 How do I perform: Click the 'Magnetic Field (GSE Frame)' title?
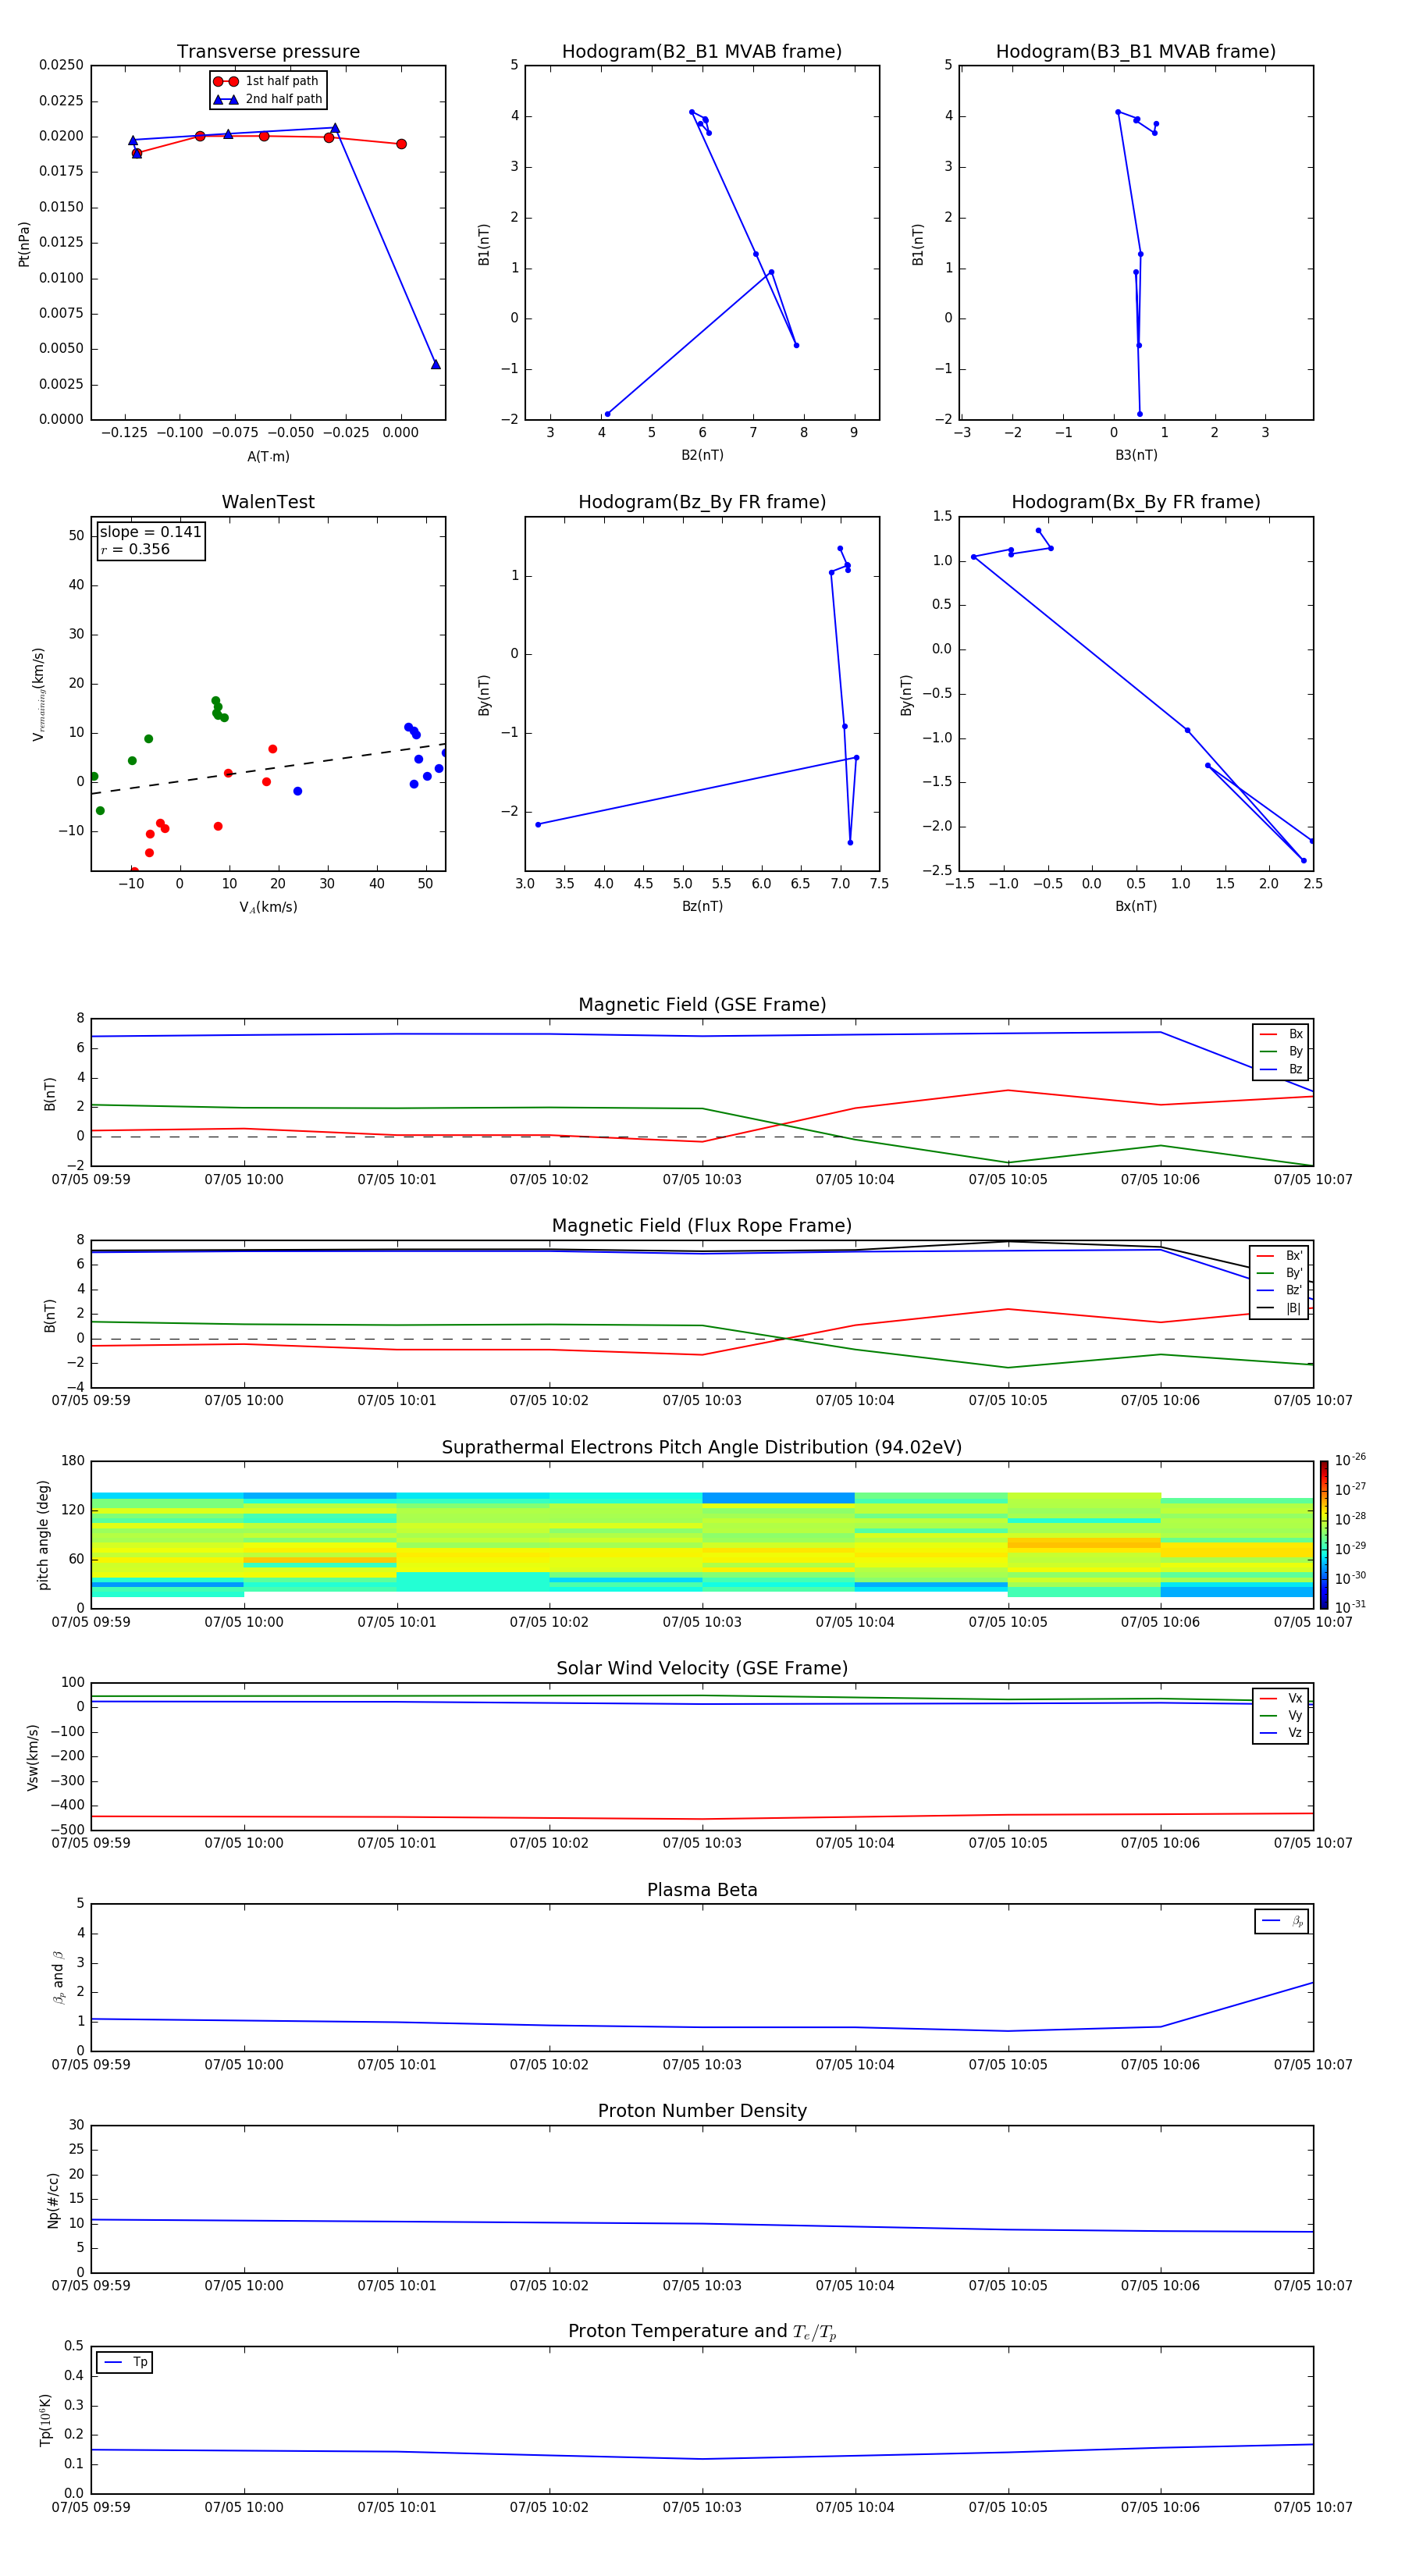pos(702,1005)
